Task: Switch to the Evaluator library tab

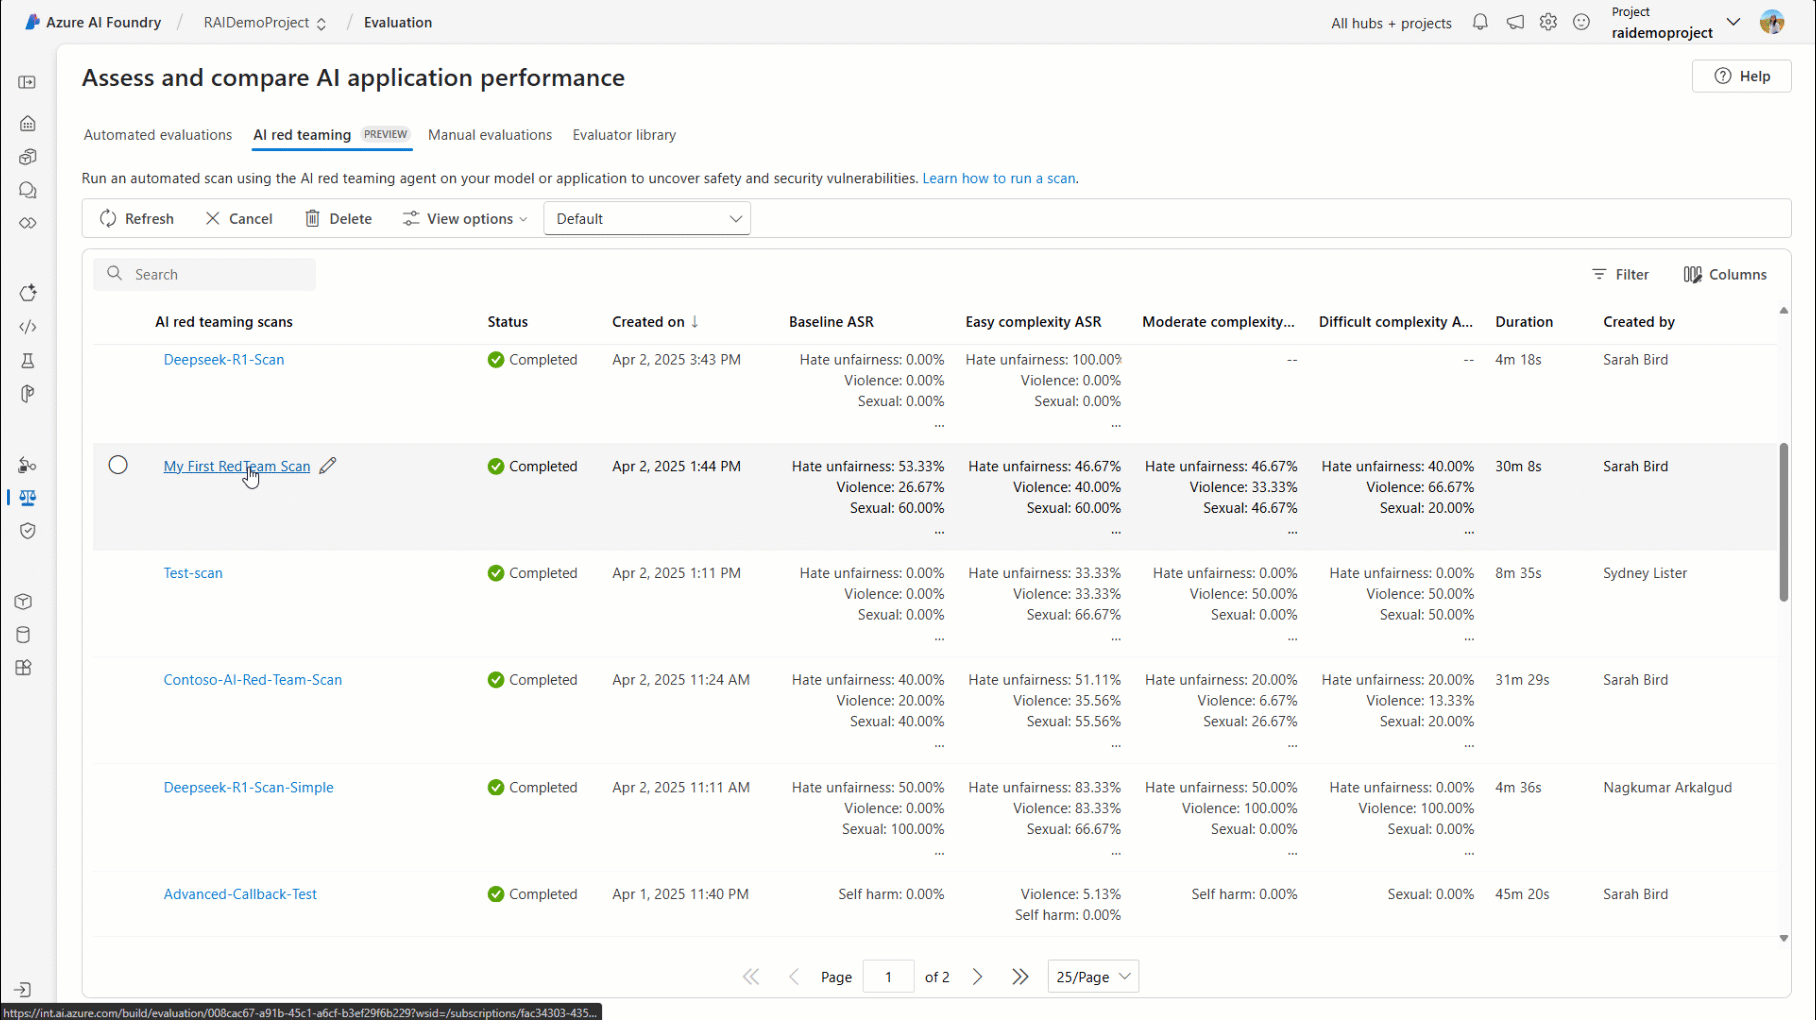Action: [x=624, y=135]
